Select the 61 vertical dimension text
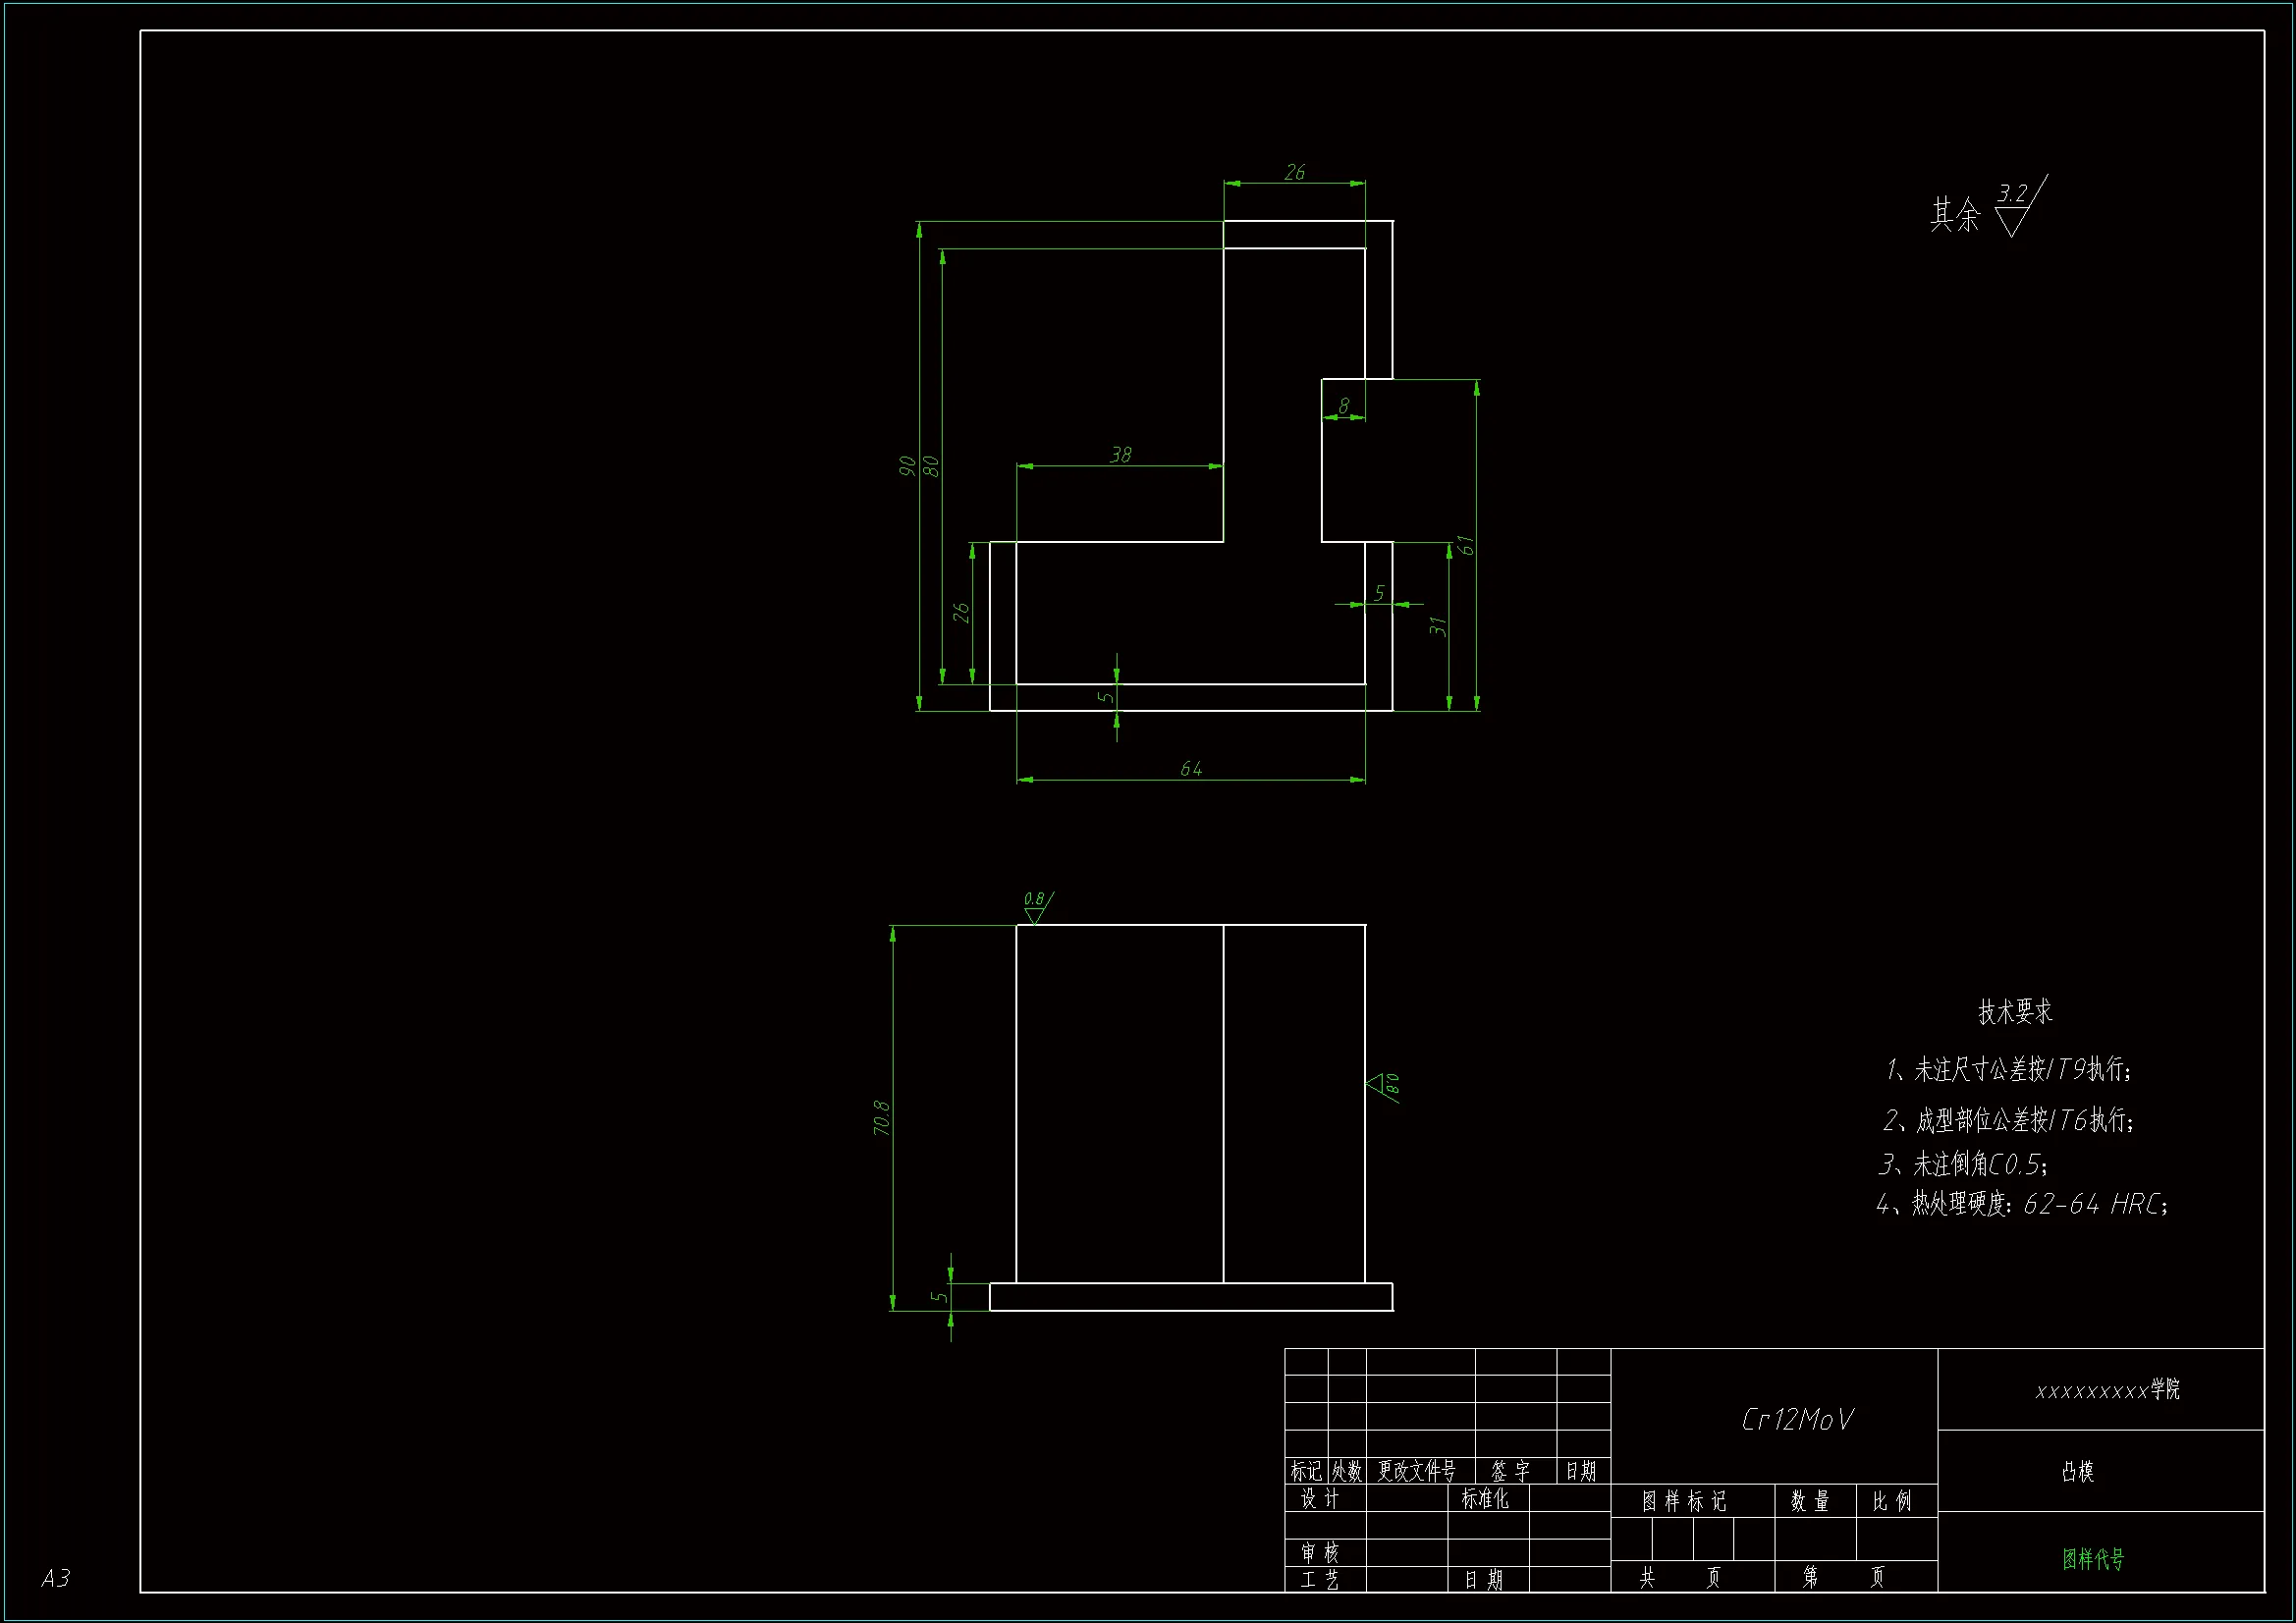 pos(1465,545)
